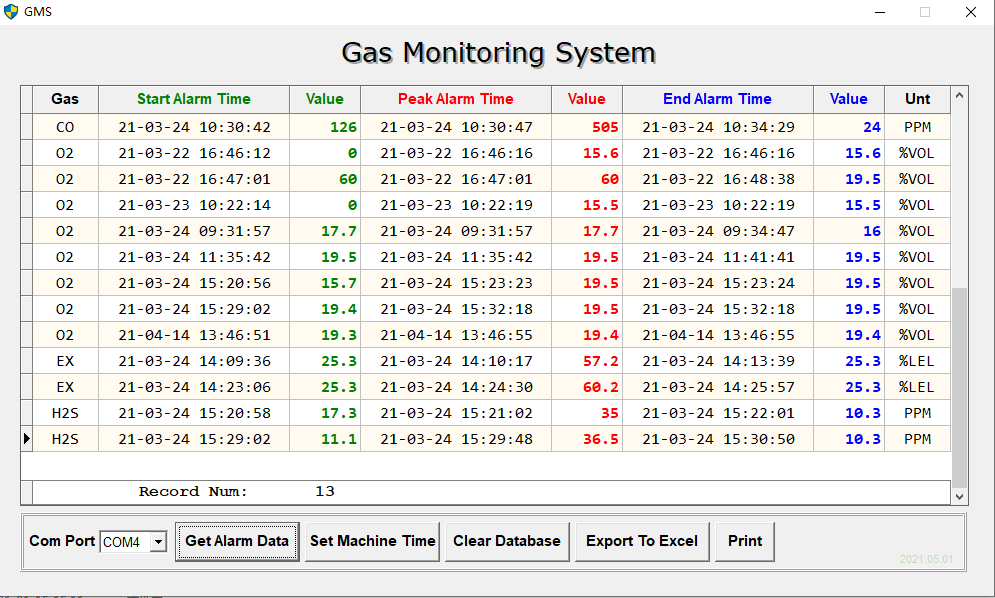Click the Gas column header
This screenshot has width=995, height=598.
[65, 99]
